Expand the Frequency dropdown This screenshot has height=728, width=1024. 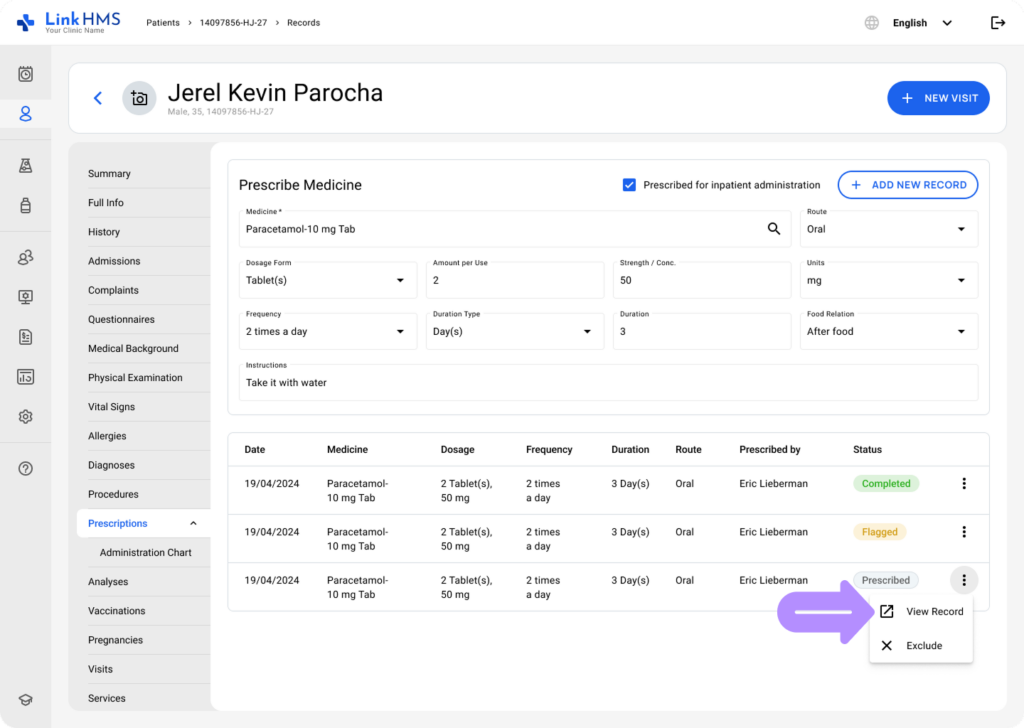click(327, 331)
